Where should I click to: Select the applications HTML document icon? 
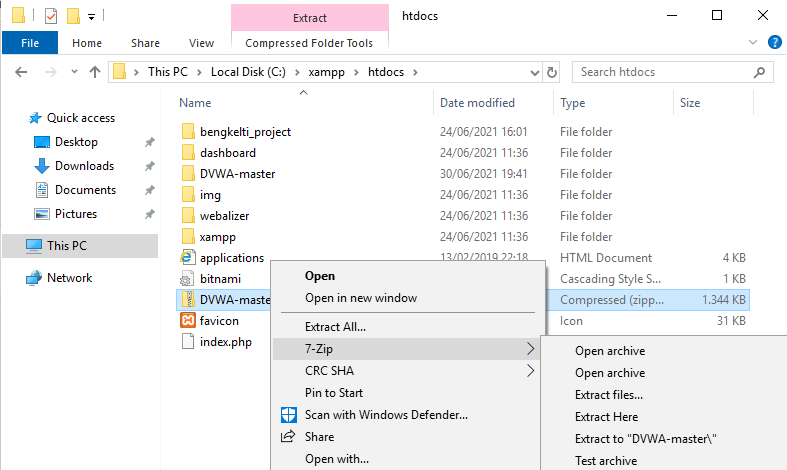tap(187, 258)
